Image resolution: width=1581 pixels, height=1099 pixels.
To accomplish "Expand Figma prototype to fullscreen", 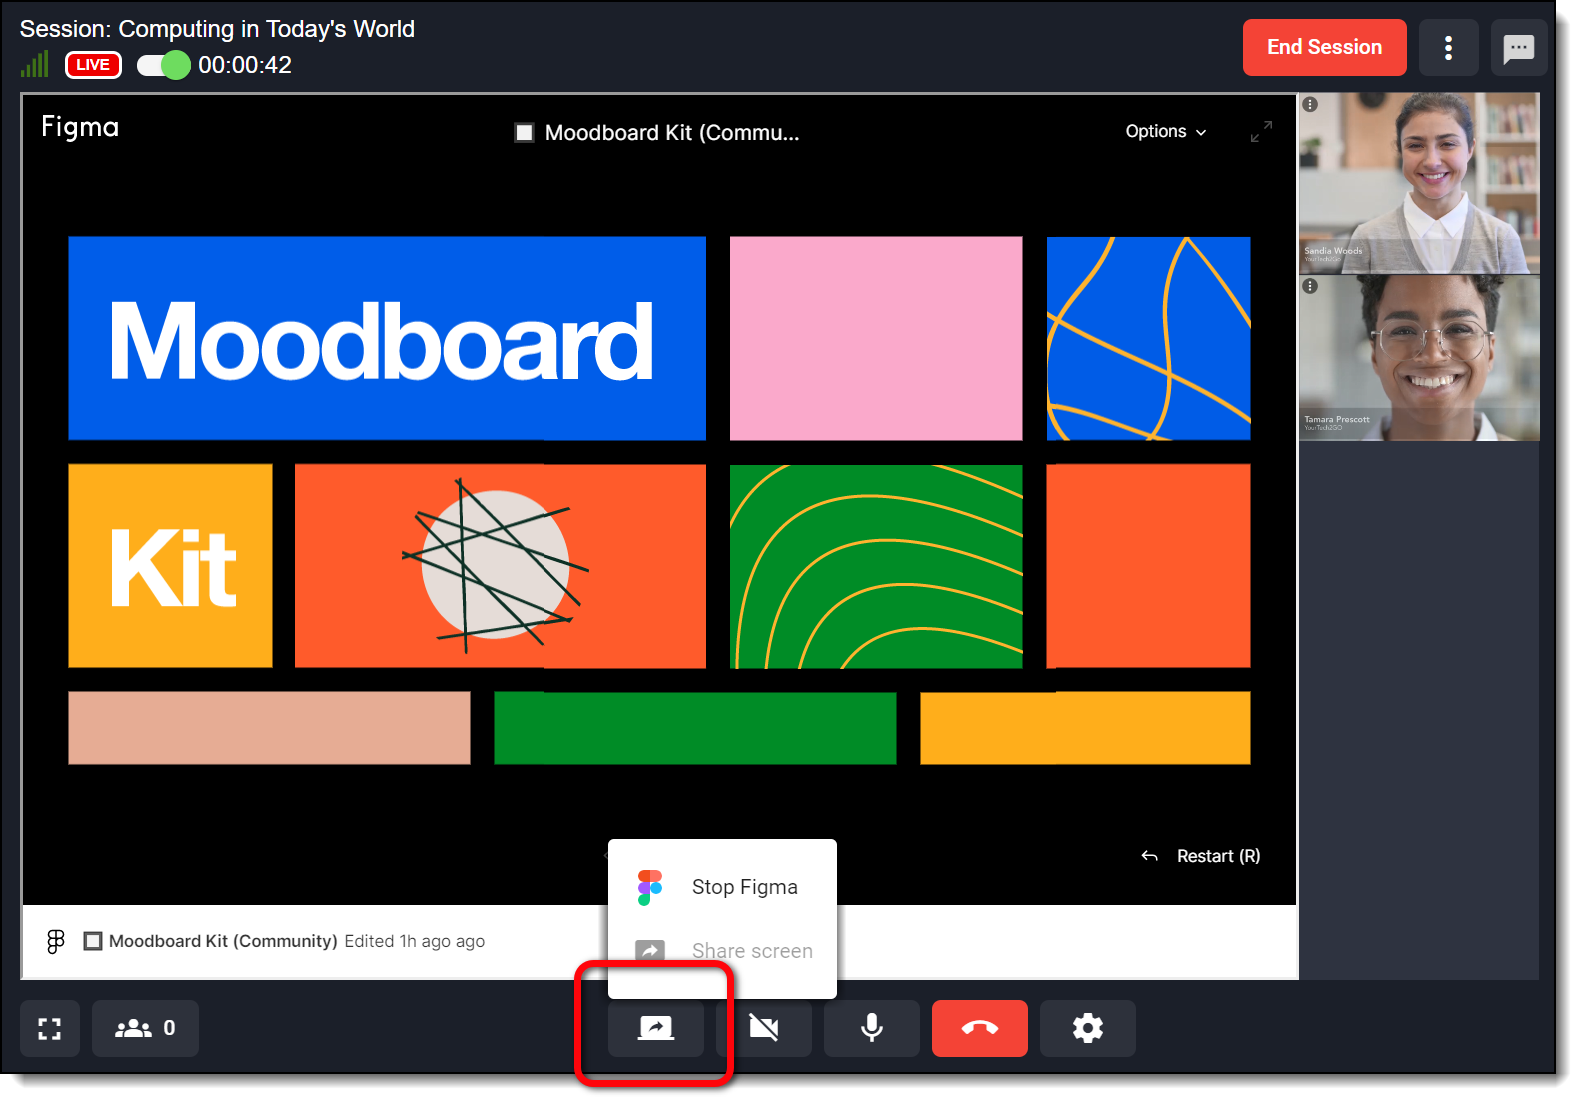I will tap(1261, 131).
